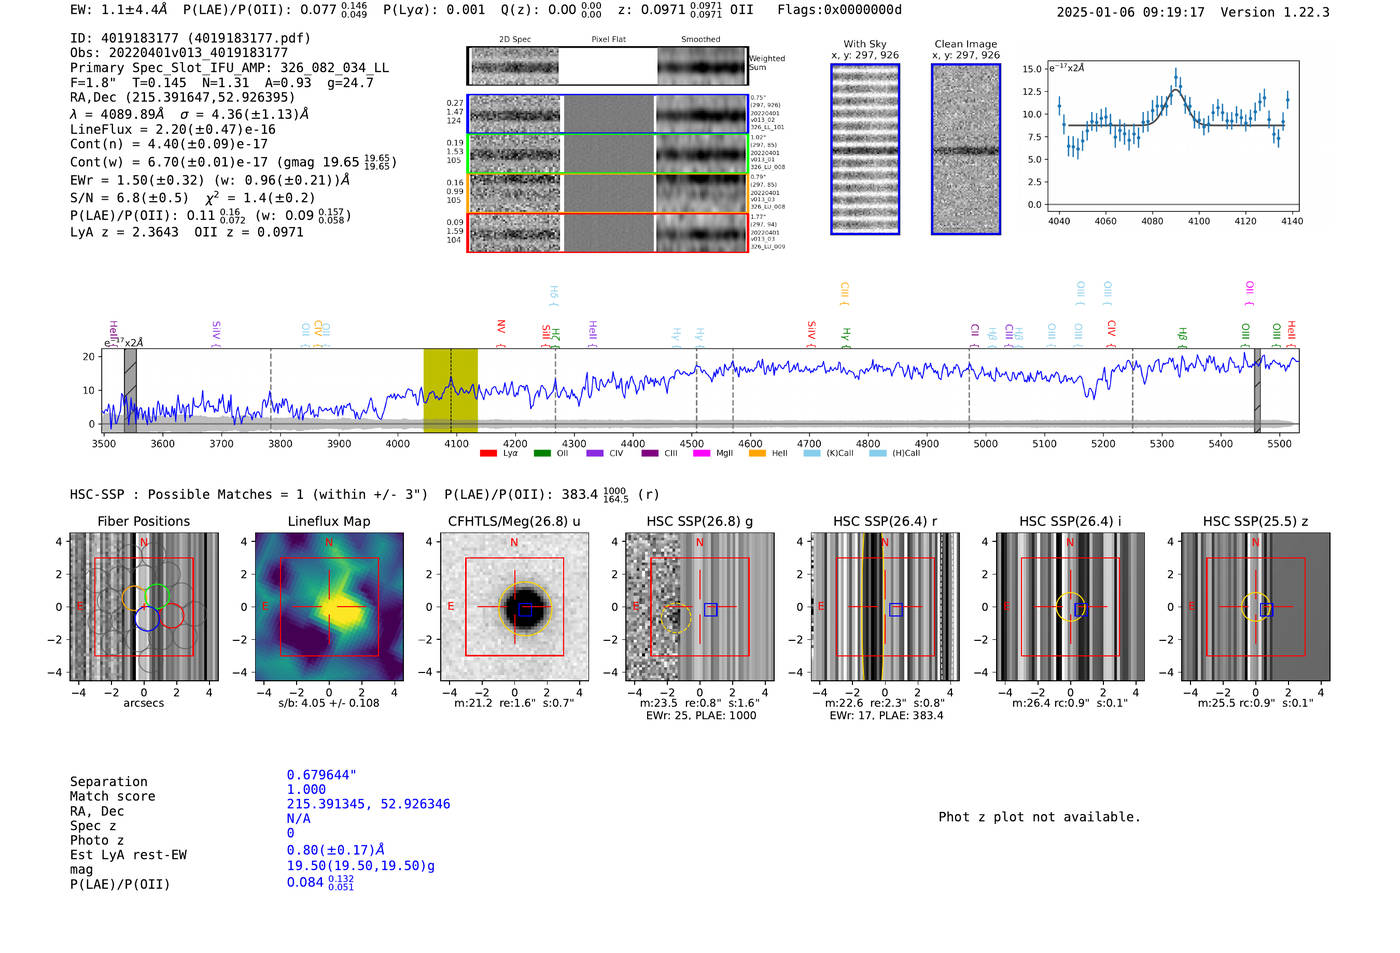Screen dimensions: 1400x953
Task: Click the 2025-01-06 09:19:17 timestamp
Action: tap(1131, 12)
